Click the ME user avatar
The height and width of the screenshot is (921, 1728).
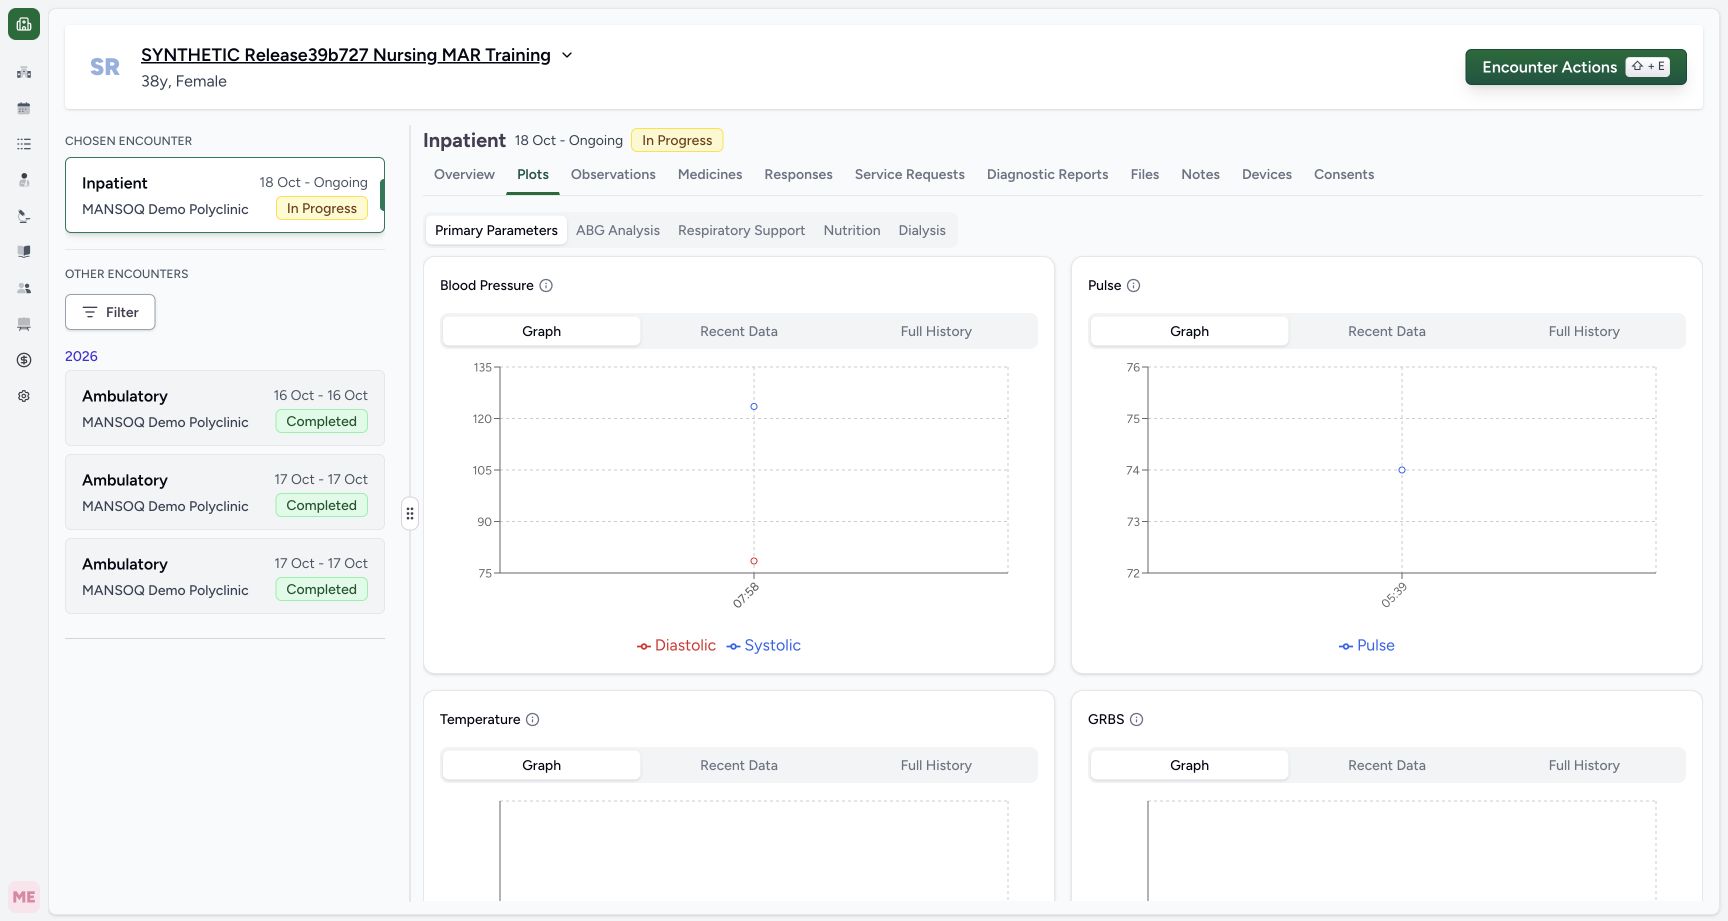point(24,897)
